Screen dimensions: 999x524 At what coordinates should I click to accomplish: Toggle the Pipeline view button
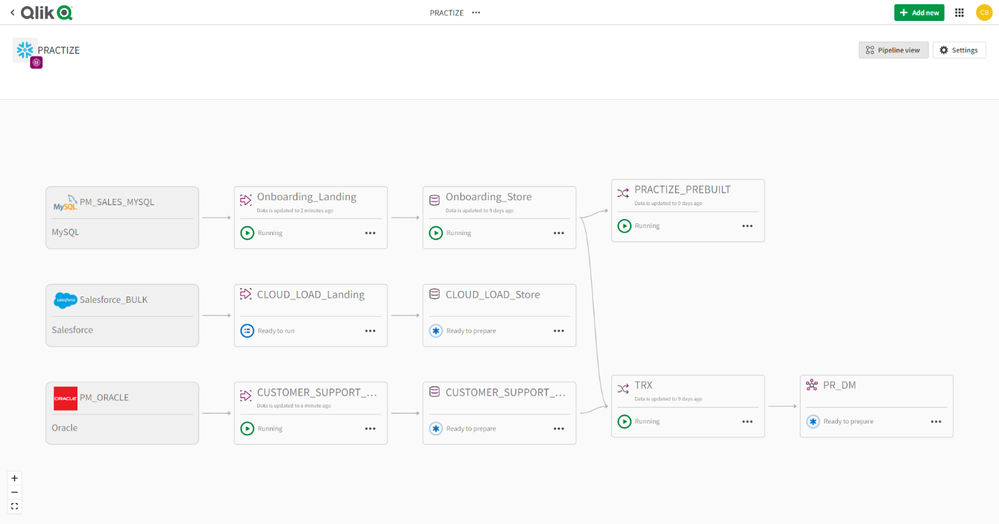tap(893, 50)
